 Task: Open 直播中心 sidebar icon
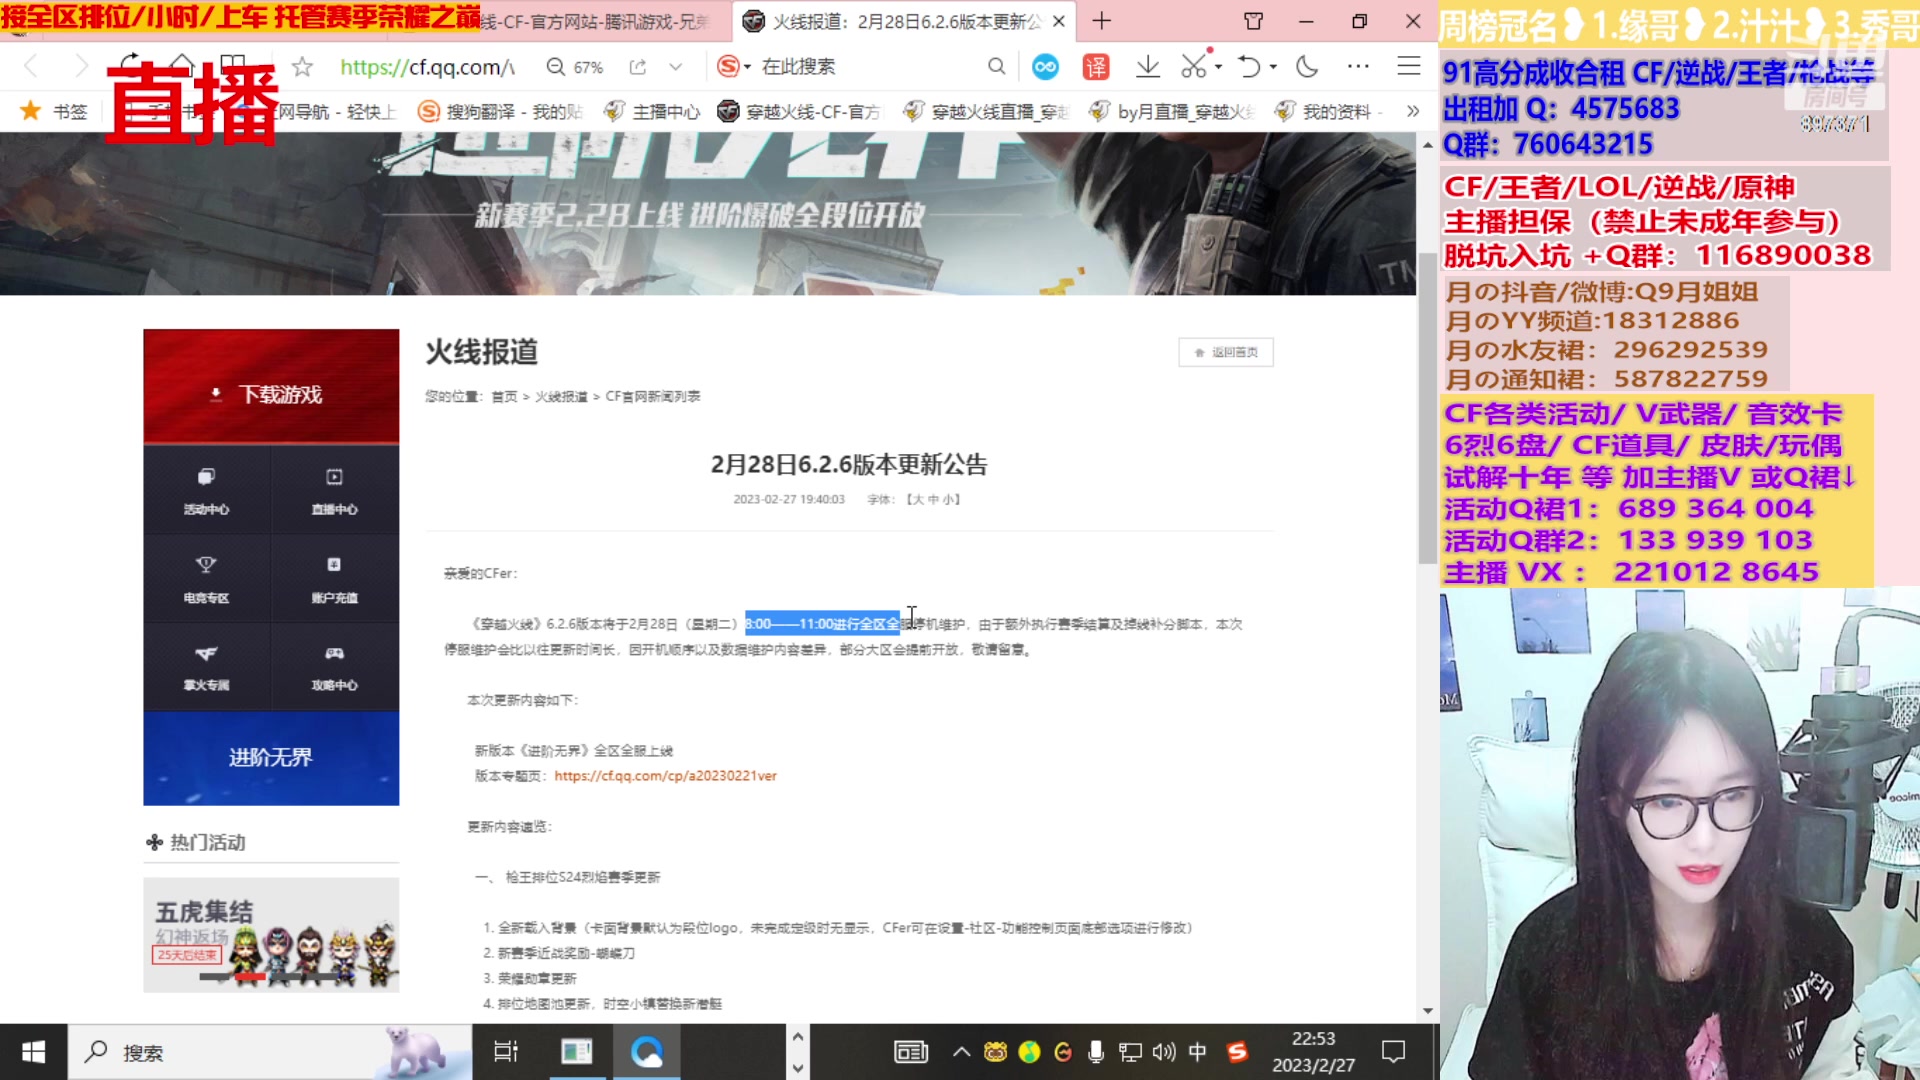pyautogui.click(x=334, y=490)
